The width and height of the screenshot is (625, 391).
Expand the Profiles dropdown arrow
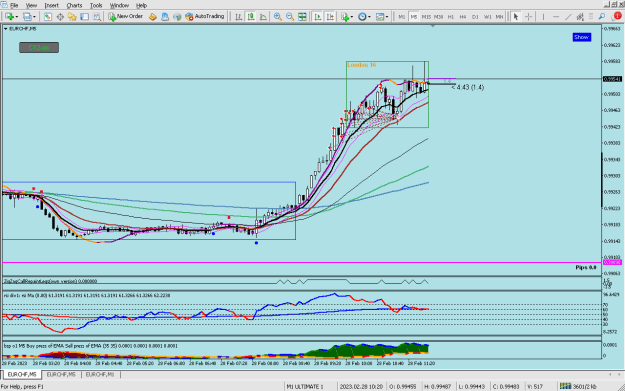point(34,17)
